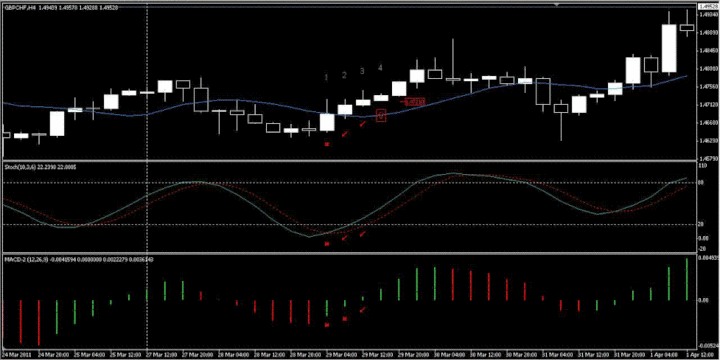
Task: Click the chart shift triangle at top edge
Action: click(557, 5)
